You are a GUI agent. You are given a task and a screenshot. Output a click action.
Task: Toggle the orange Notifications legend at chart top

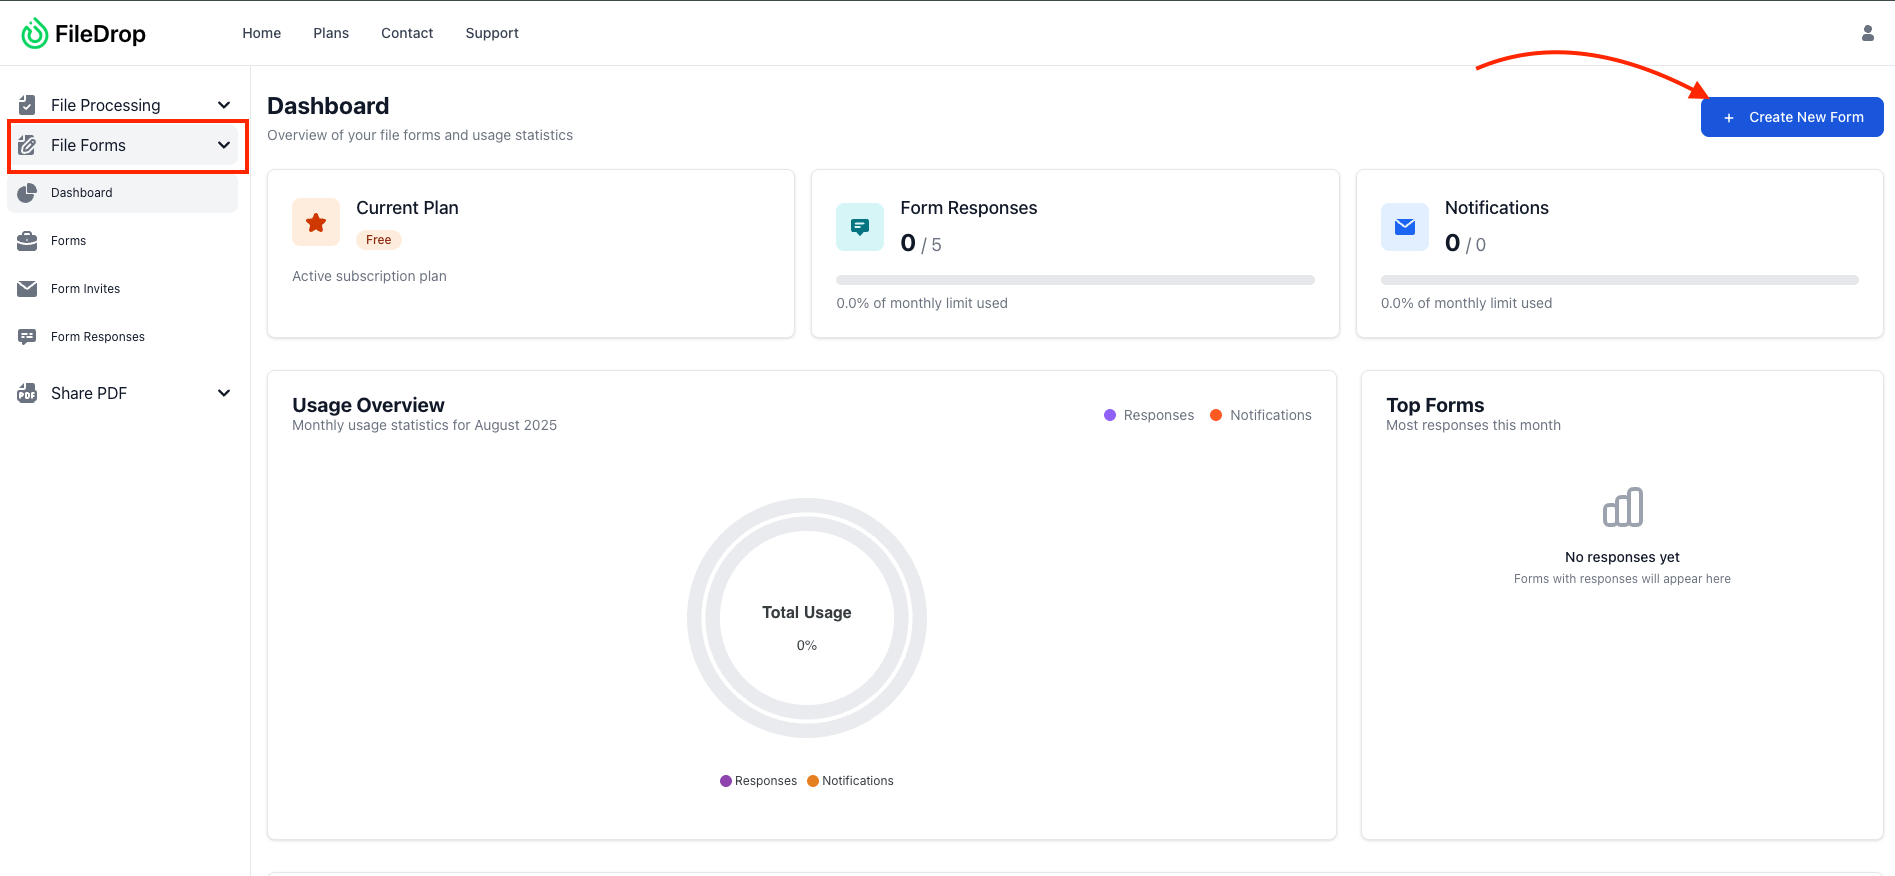pyautogui.click(x=1261, y=415)
